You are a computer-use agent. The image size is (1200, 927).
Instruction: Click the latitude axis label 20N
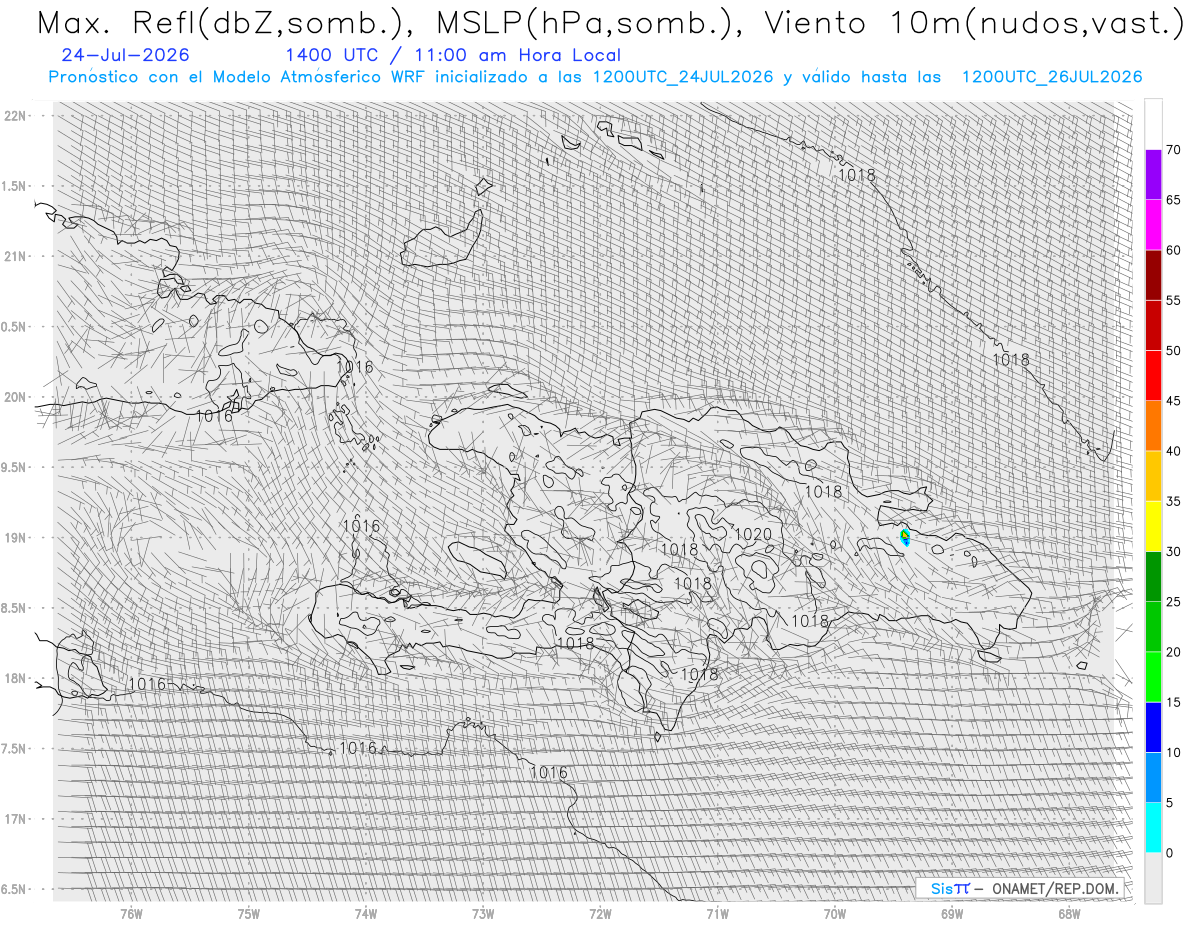(x=14, y=397)
